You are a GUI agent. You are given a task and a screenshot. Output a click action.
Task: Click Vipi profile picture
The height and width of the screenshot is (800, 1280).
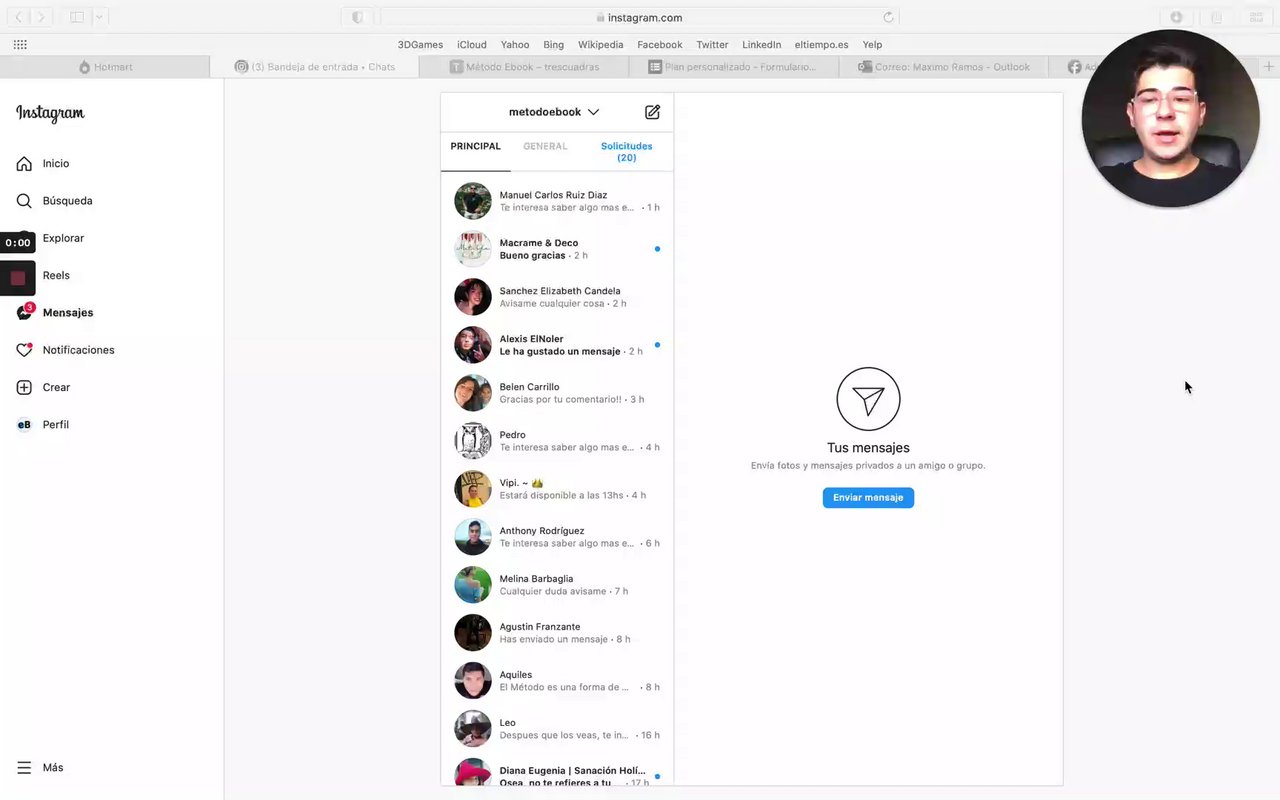coord(473,489)
